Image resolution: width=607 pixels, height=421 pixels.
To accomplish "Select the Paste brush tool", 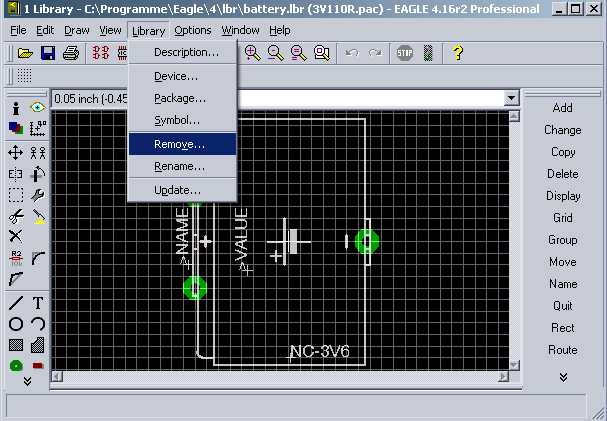I will [x=38, y=217].
